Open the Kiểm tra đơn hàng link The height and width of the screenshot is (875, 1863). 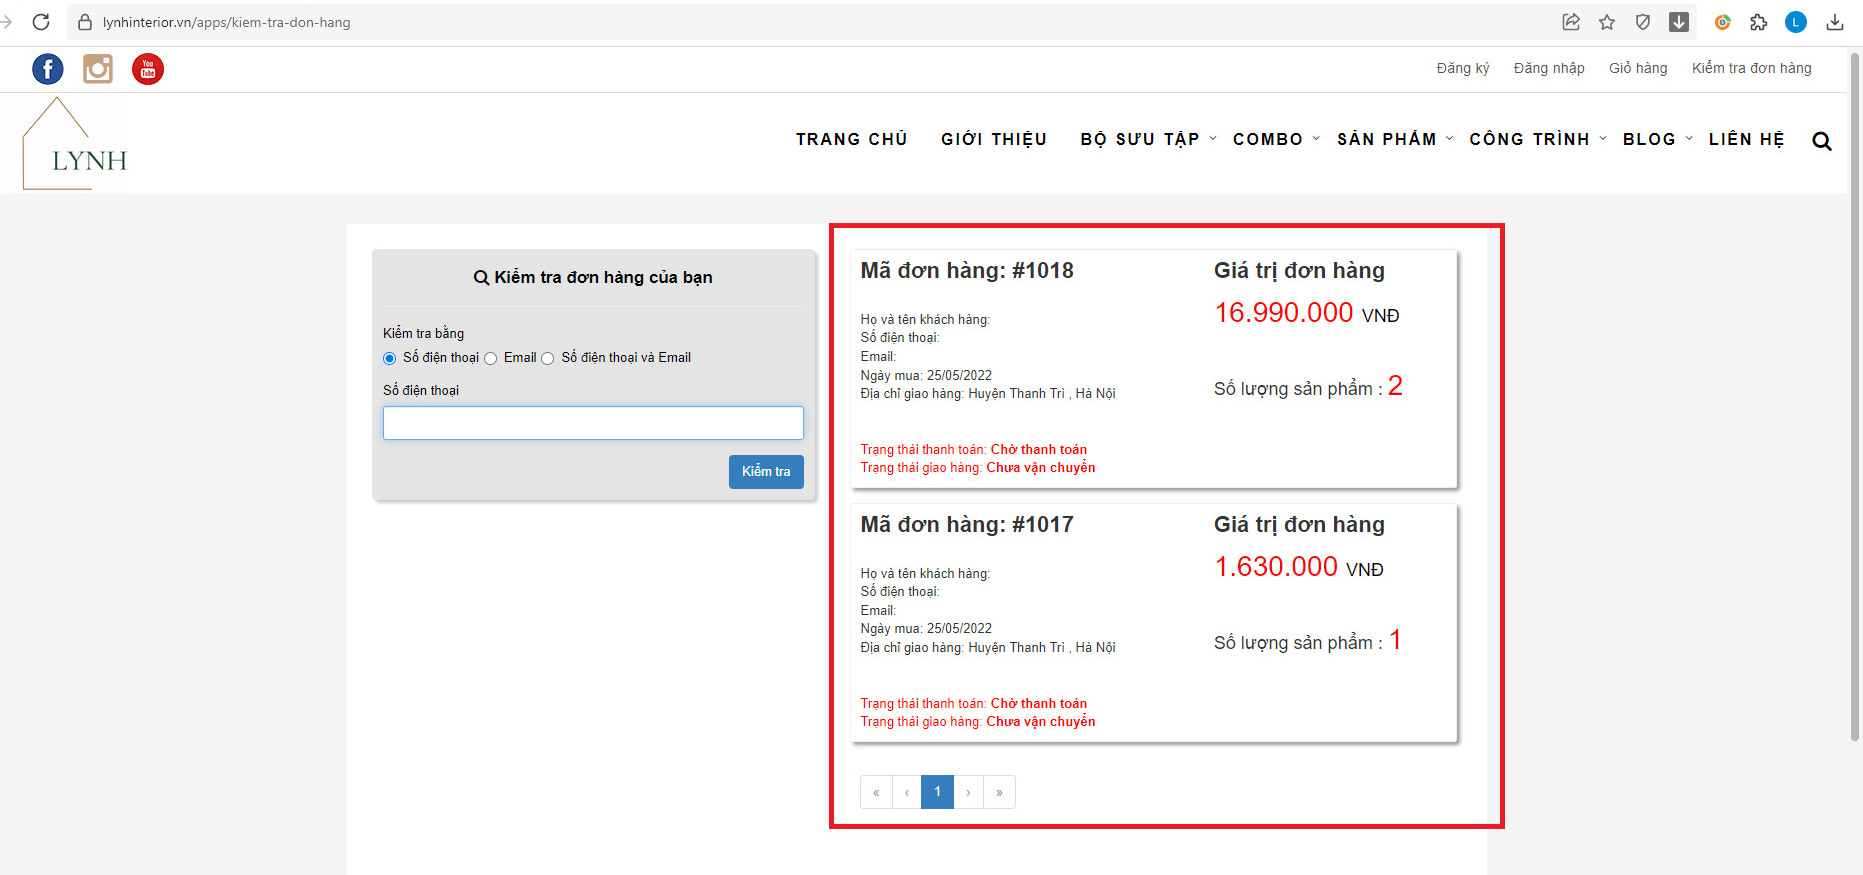(1752, 68)
